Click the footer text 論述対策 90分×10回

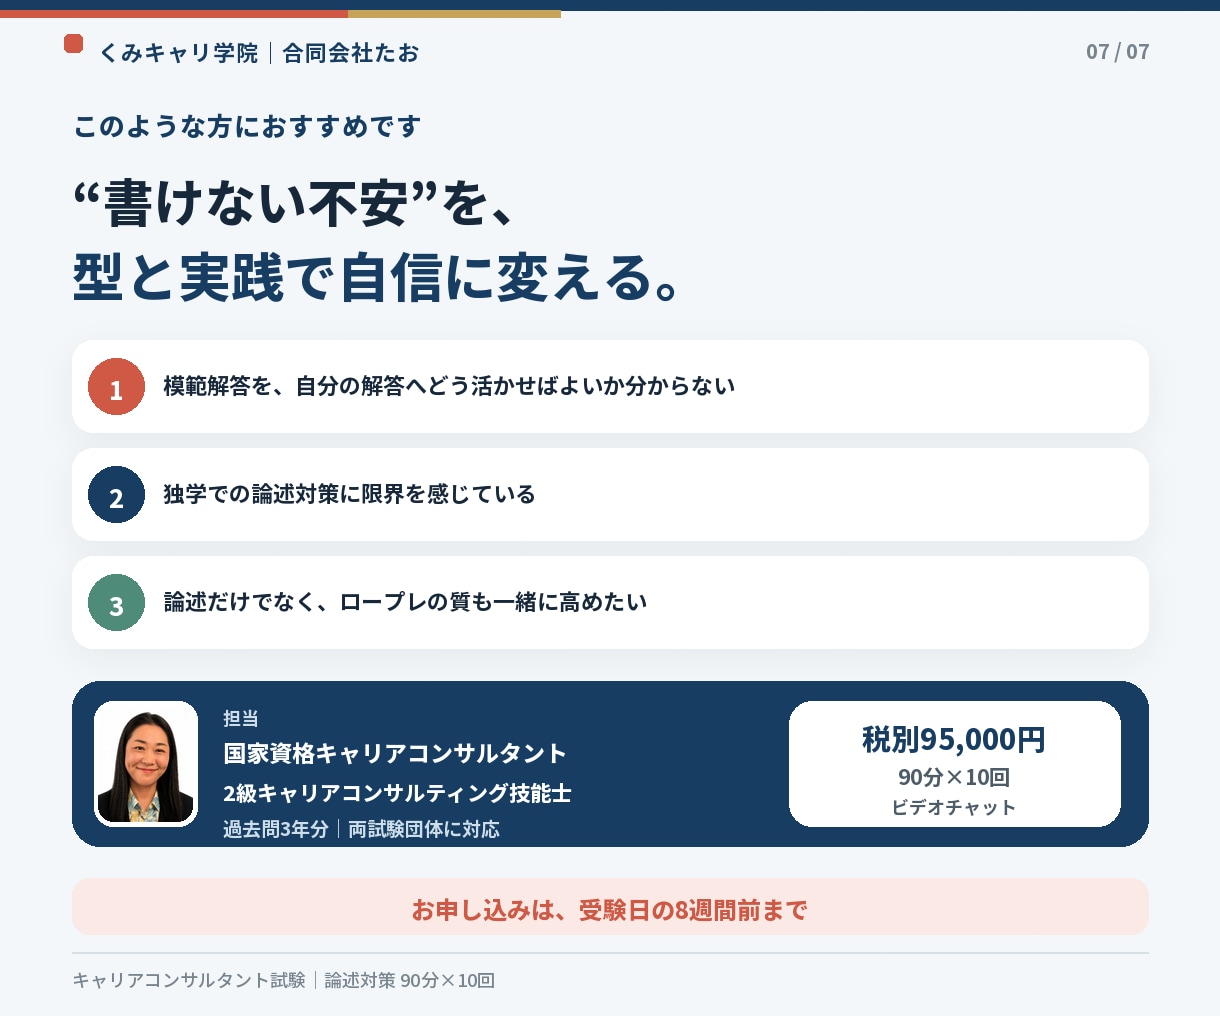[410, 980]
